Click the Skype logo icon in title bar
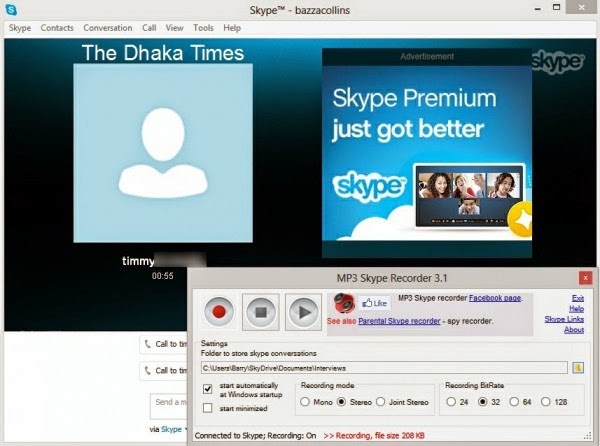The image size is (600, 446). [11, 10]
